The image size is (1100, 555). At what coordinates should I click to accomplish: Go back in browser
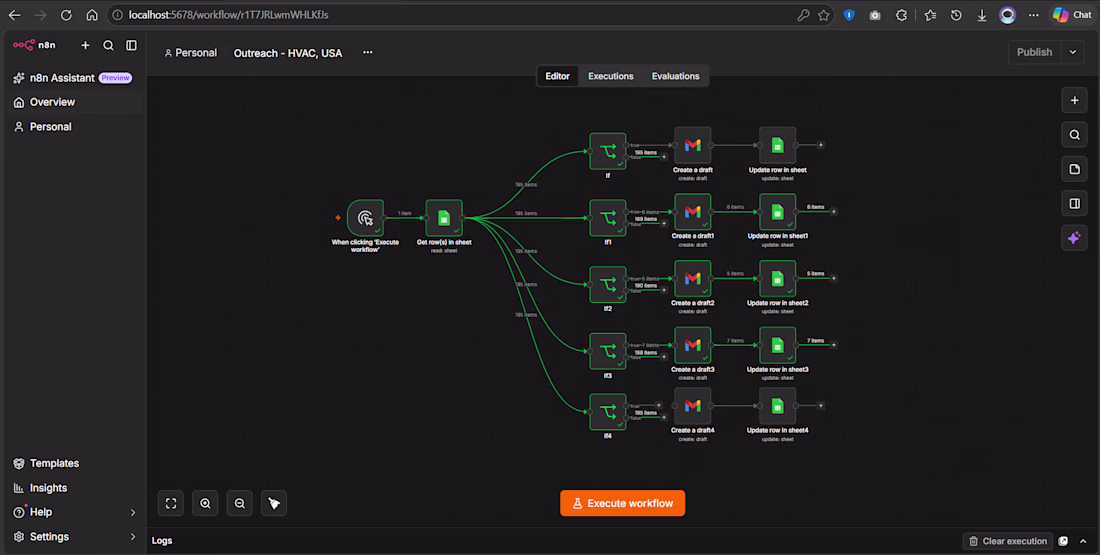coord(14,15)
